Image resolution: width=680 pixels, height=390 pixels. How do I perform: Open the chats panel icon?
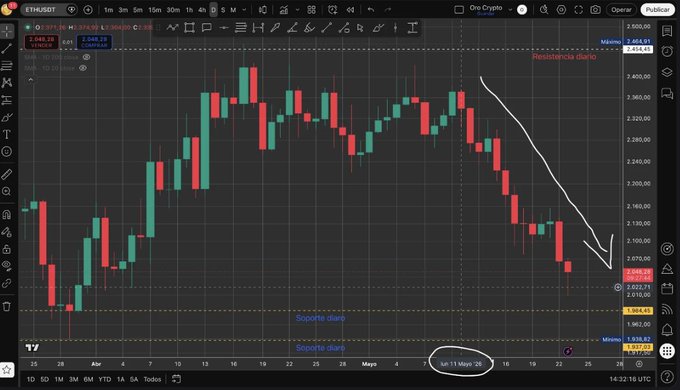[x=667, y=93]
